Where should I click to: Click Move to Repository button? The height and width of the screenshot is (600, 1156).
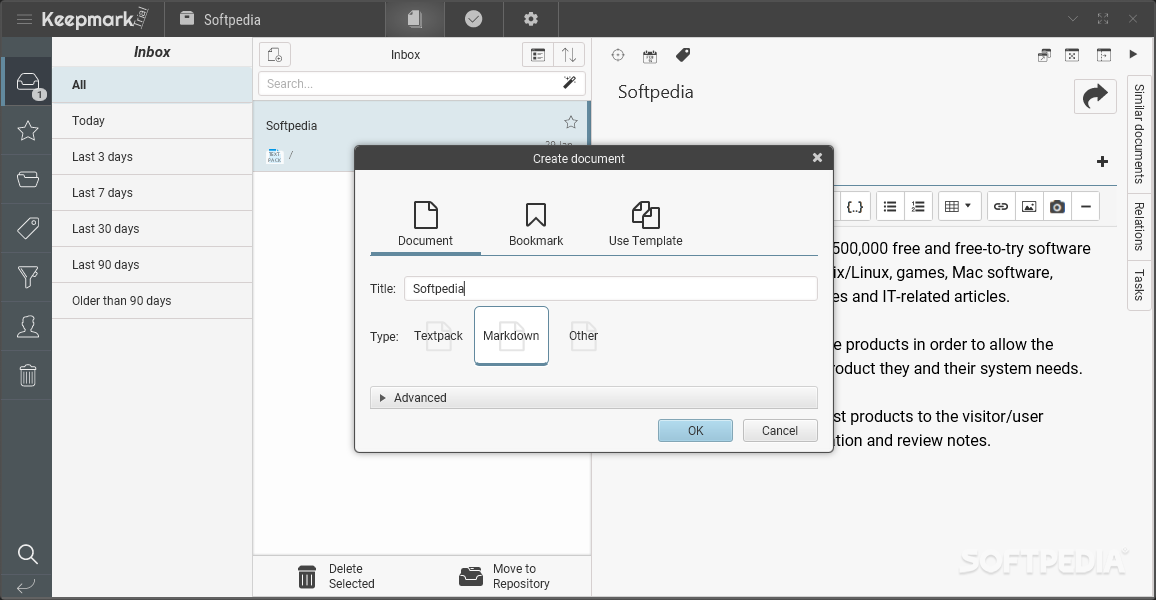[504, 576]
